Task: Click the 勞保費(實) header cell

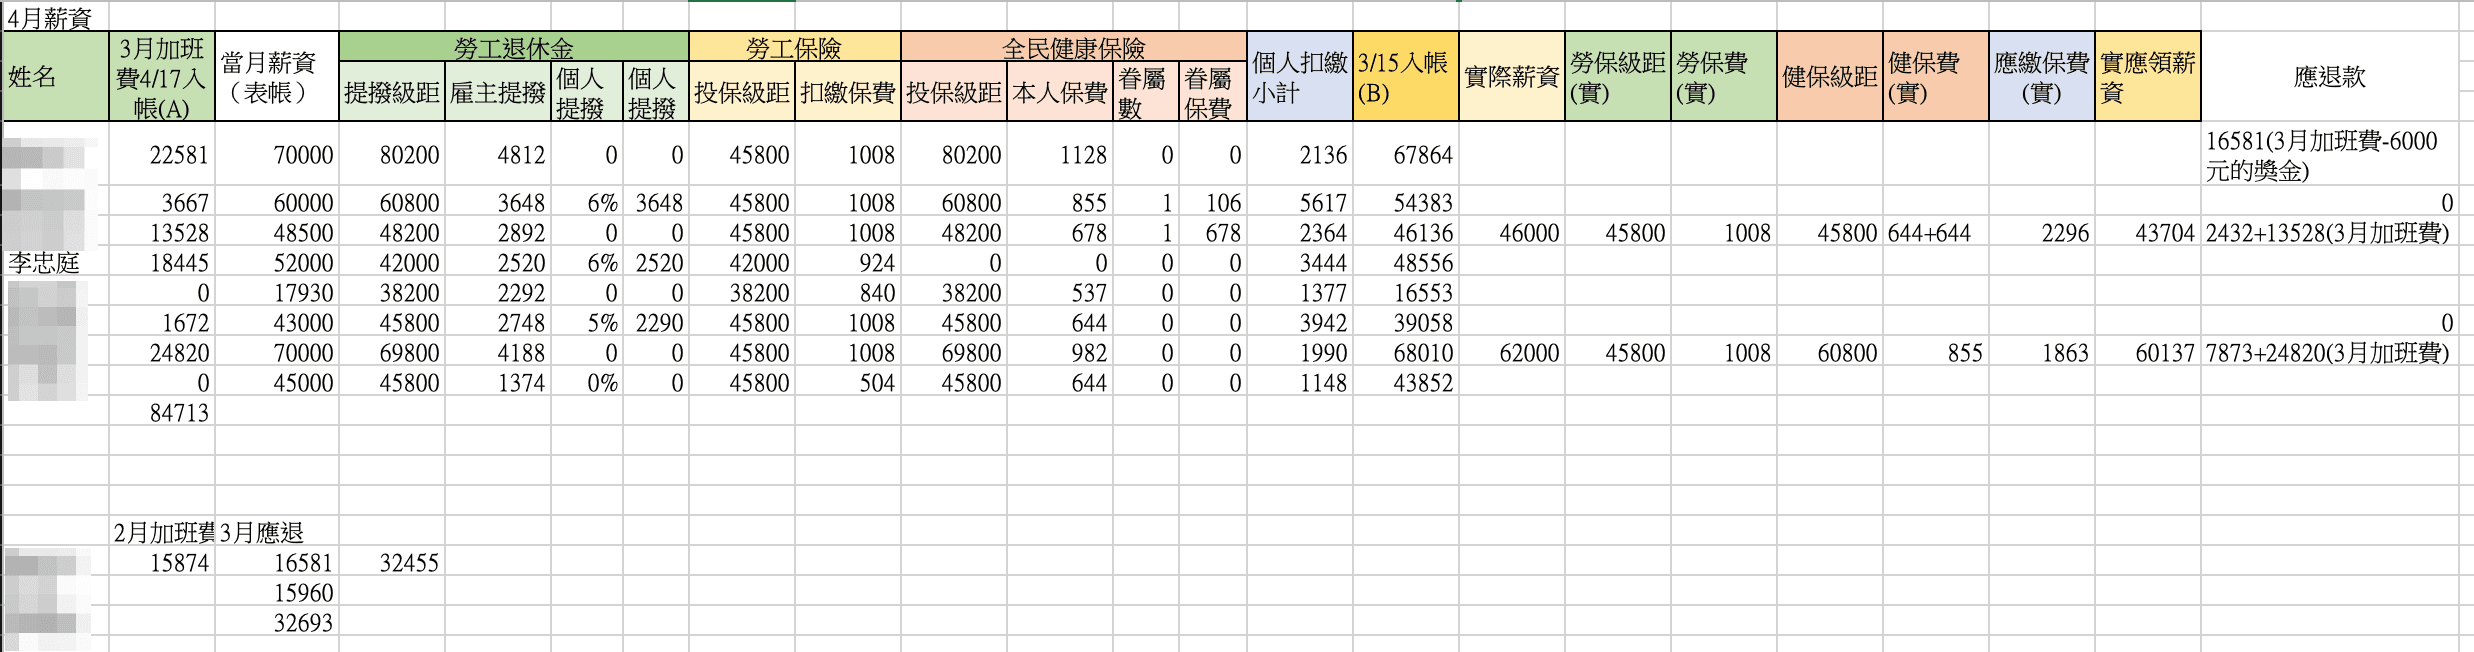Action: [1724, 77]
